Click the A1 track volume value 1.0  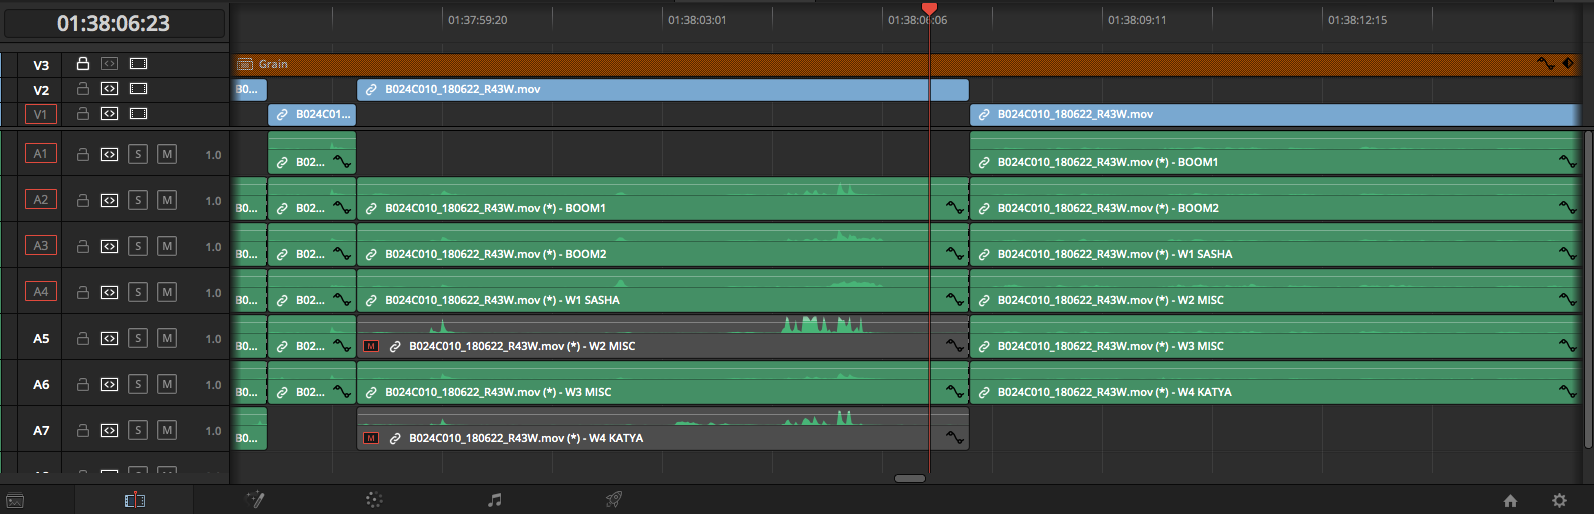point(213,155)
